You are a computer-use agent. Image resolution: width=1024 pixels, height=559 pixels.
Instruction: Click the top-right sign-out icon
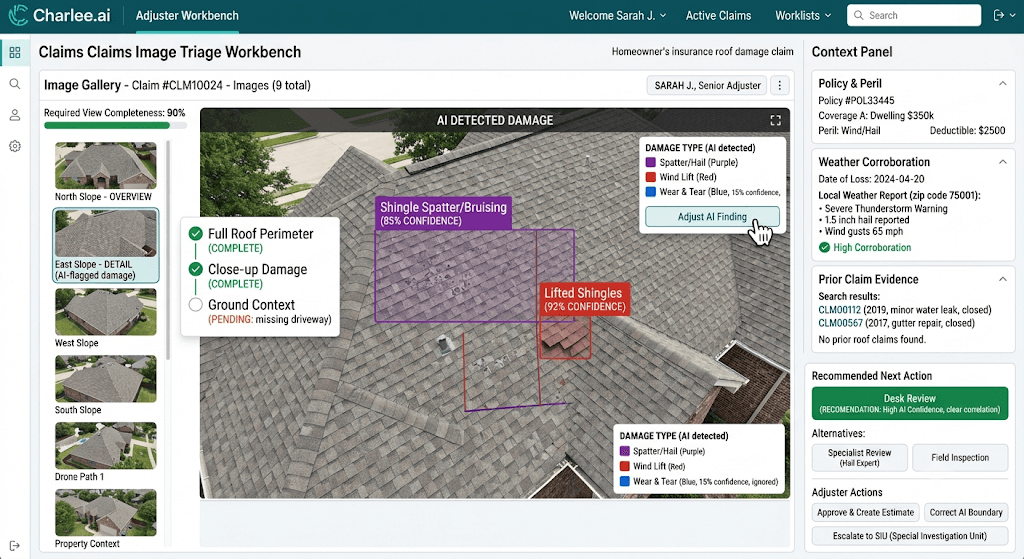(x=998, y=15)
